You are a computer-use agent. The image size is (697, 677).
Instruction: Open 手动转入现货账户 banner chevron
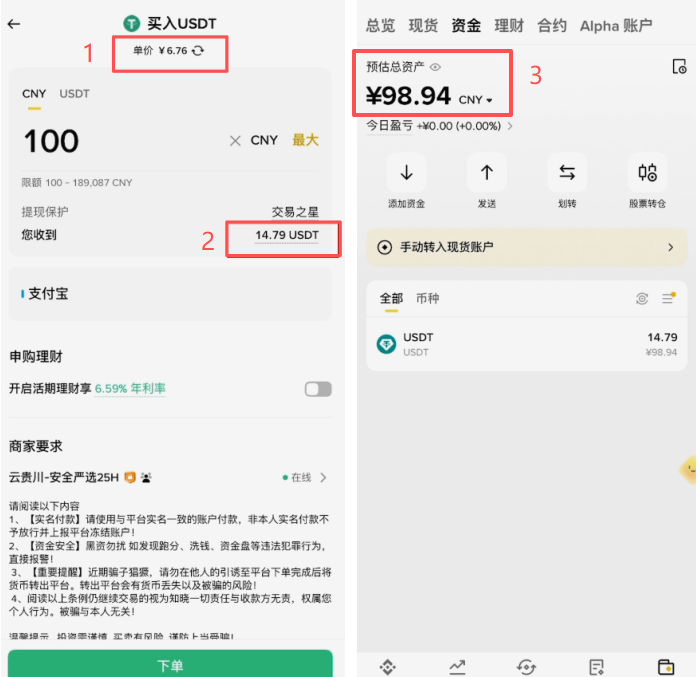pyautogui.click(x=671, y=247)
